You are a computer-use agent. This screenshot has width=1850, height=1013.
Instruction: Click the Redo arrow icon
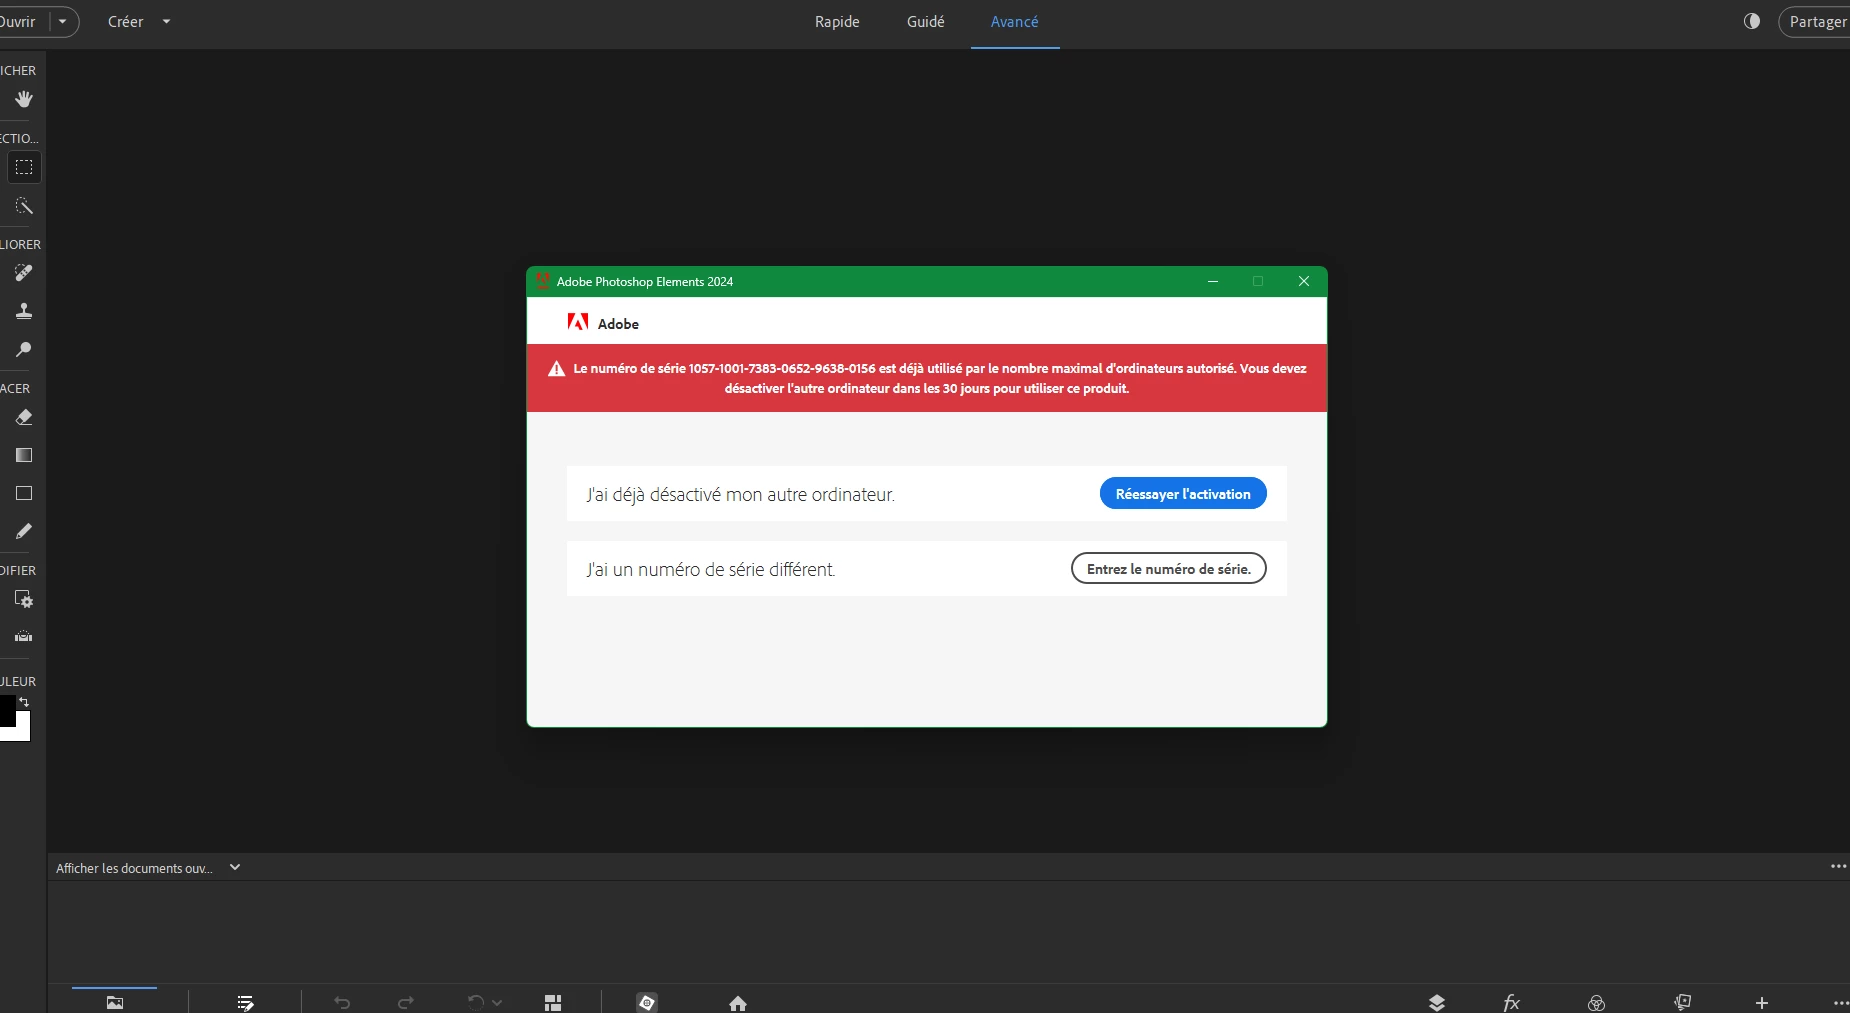(x=406, y=1002)
